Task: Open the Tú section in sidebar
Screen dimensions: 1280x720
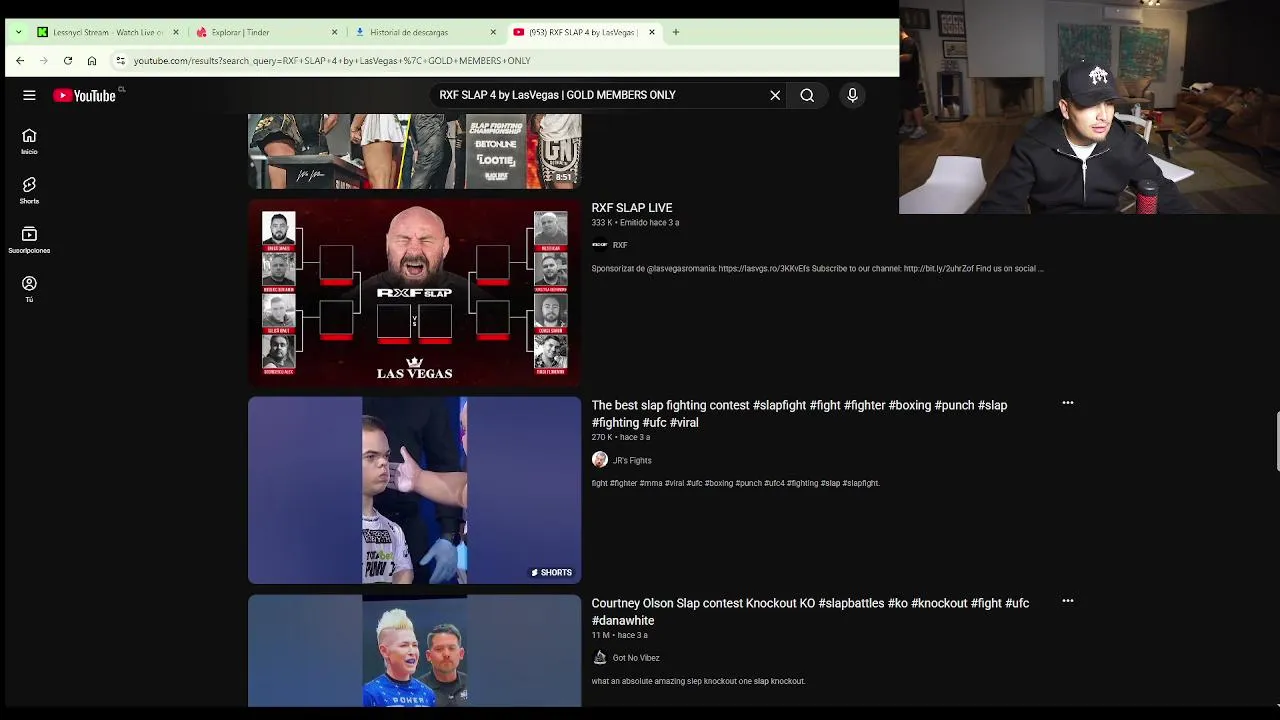Action: point(29,288)
